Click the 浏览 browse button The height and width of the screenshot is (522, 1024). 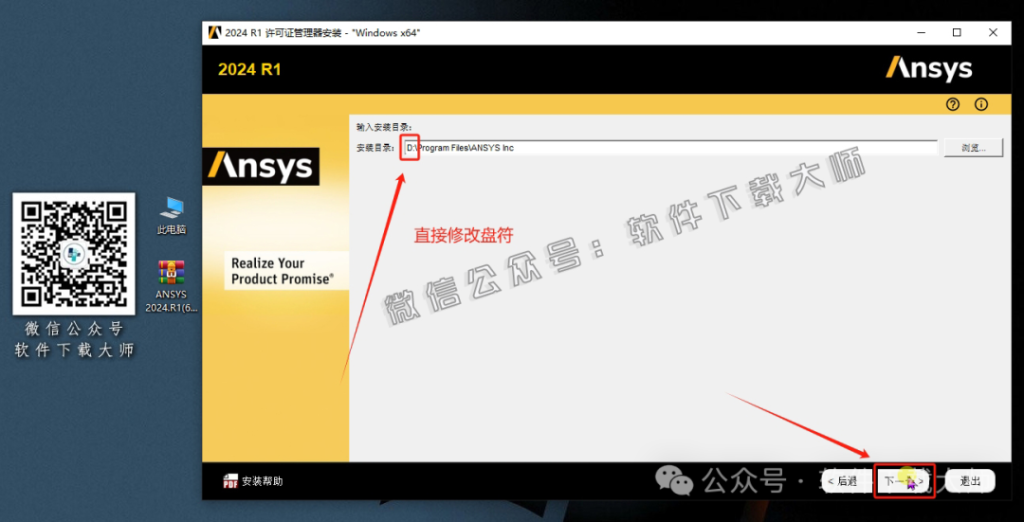(x=973, y=148)
